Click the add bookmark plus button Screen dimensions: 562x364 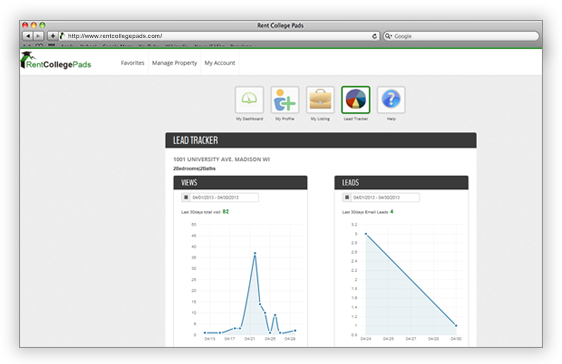52,36
